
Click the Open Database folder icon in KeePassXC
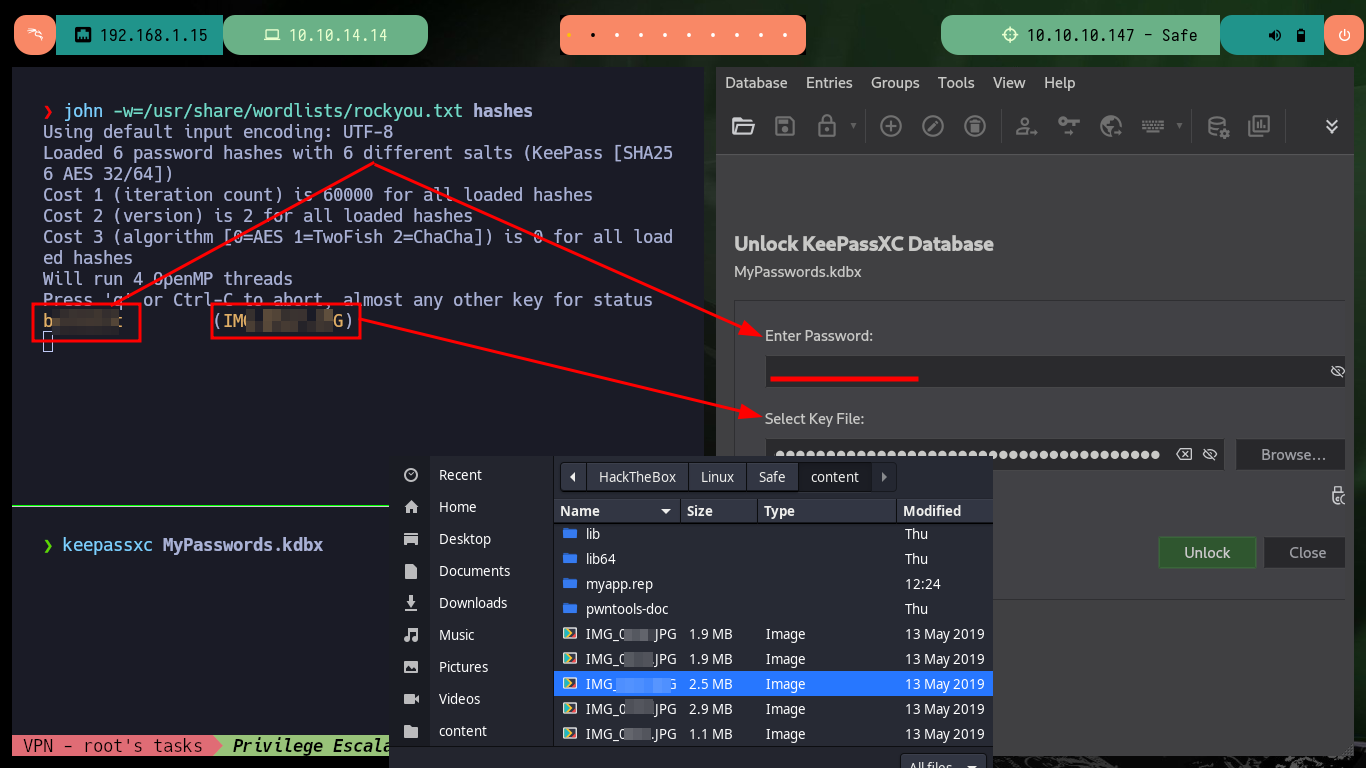tap(743, 126)
